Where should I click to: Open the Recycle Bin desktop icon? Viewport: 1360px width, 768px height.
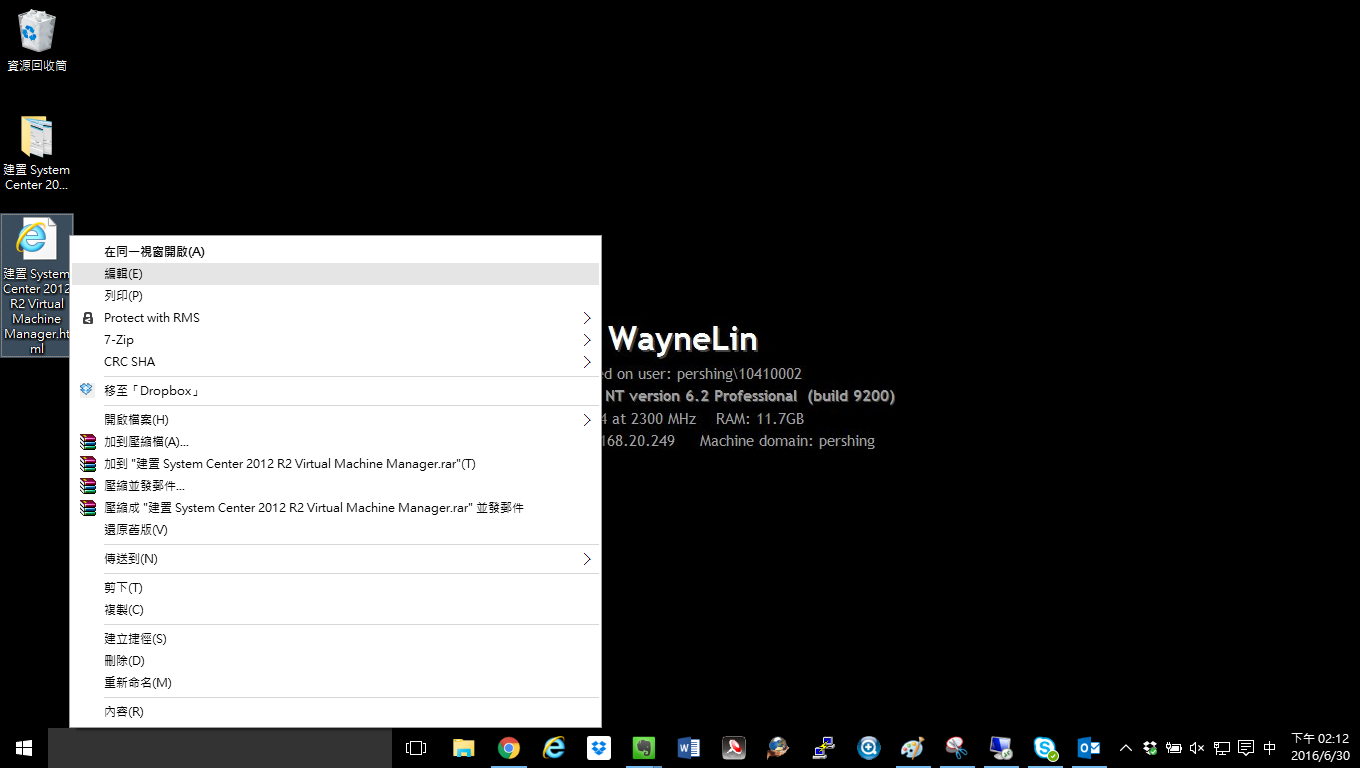click(36, 40)
